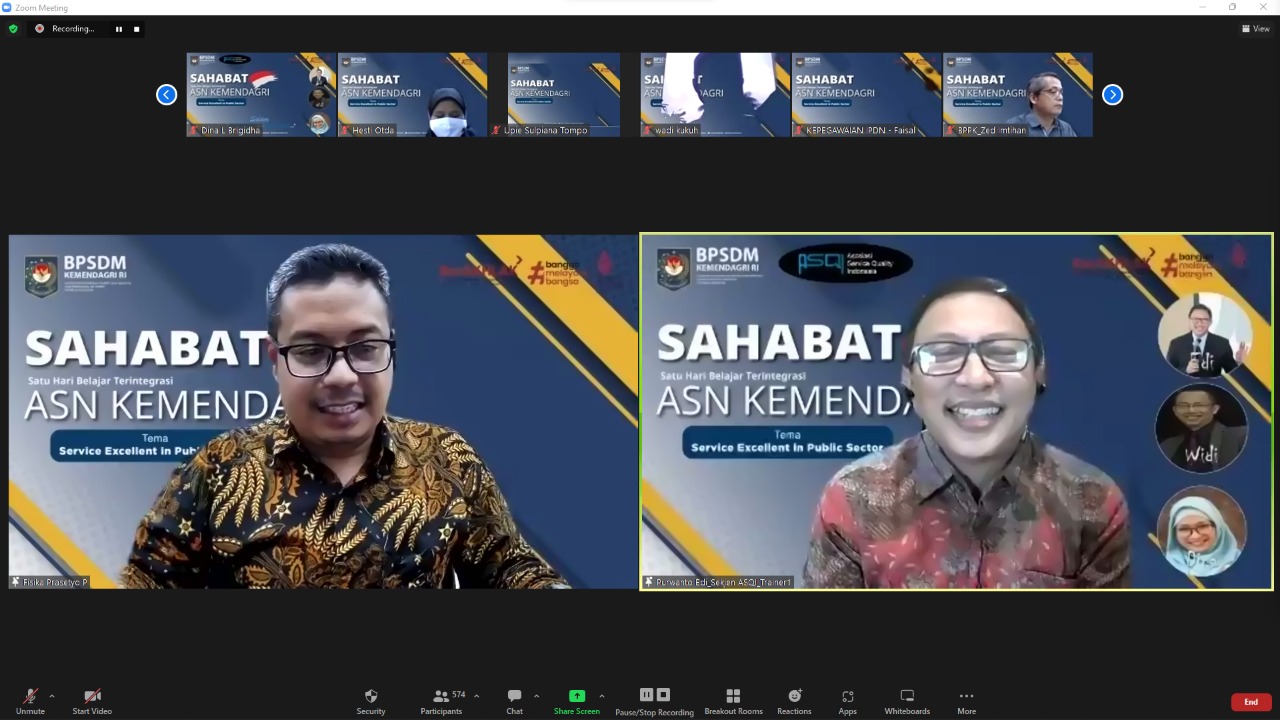
Task: Click Fisika Prasetyo P's video tile
Action: (x=323, y=411)
